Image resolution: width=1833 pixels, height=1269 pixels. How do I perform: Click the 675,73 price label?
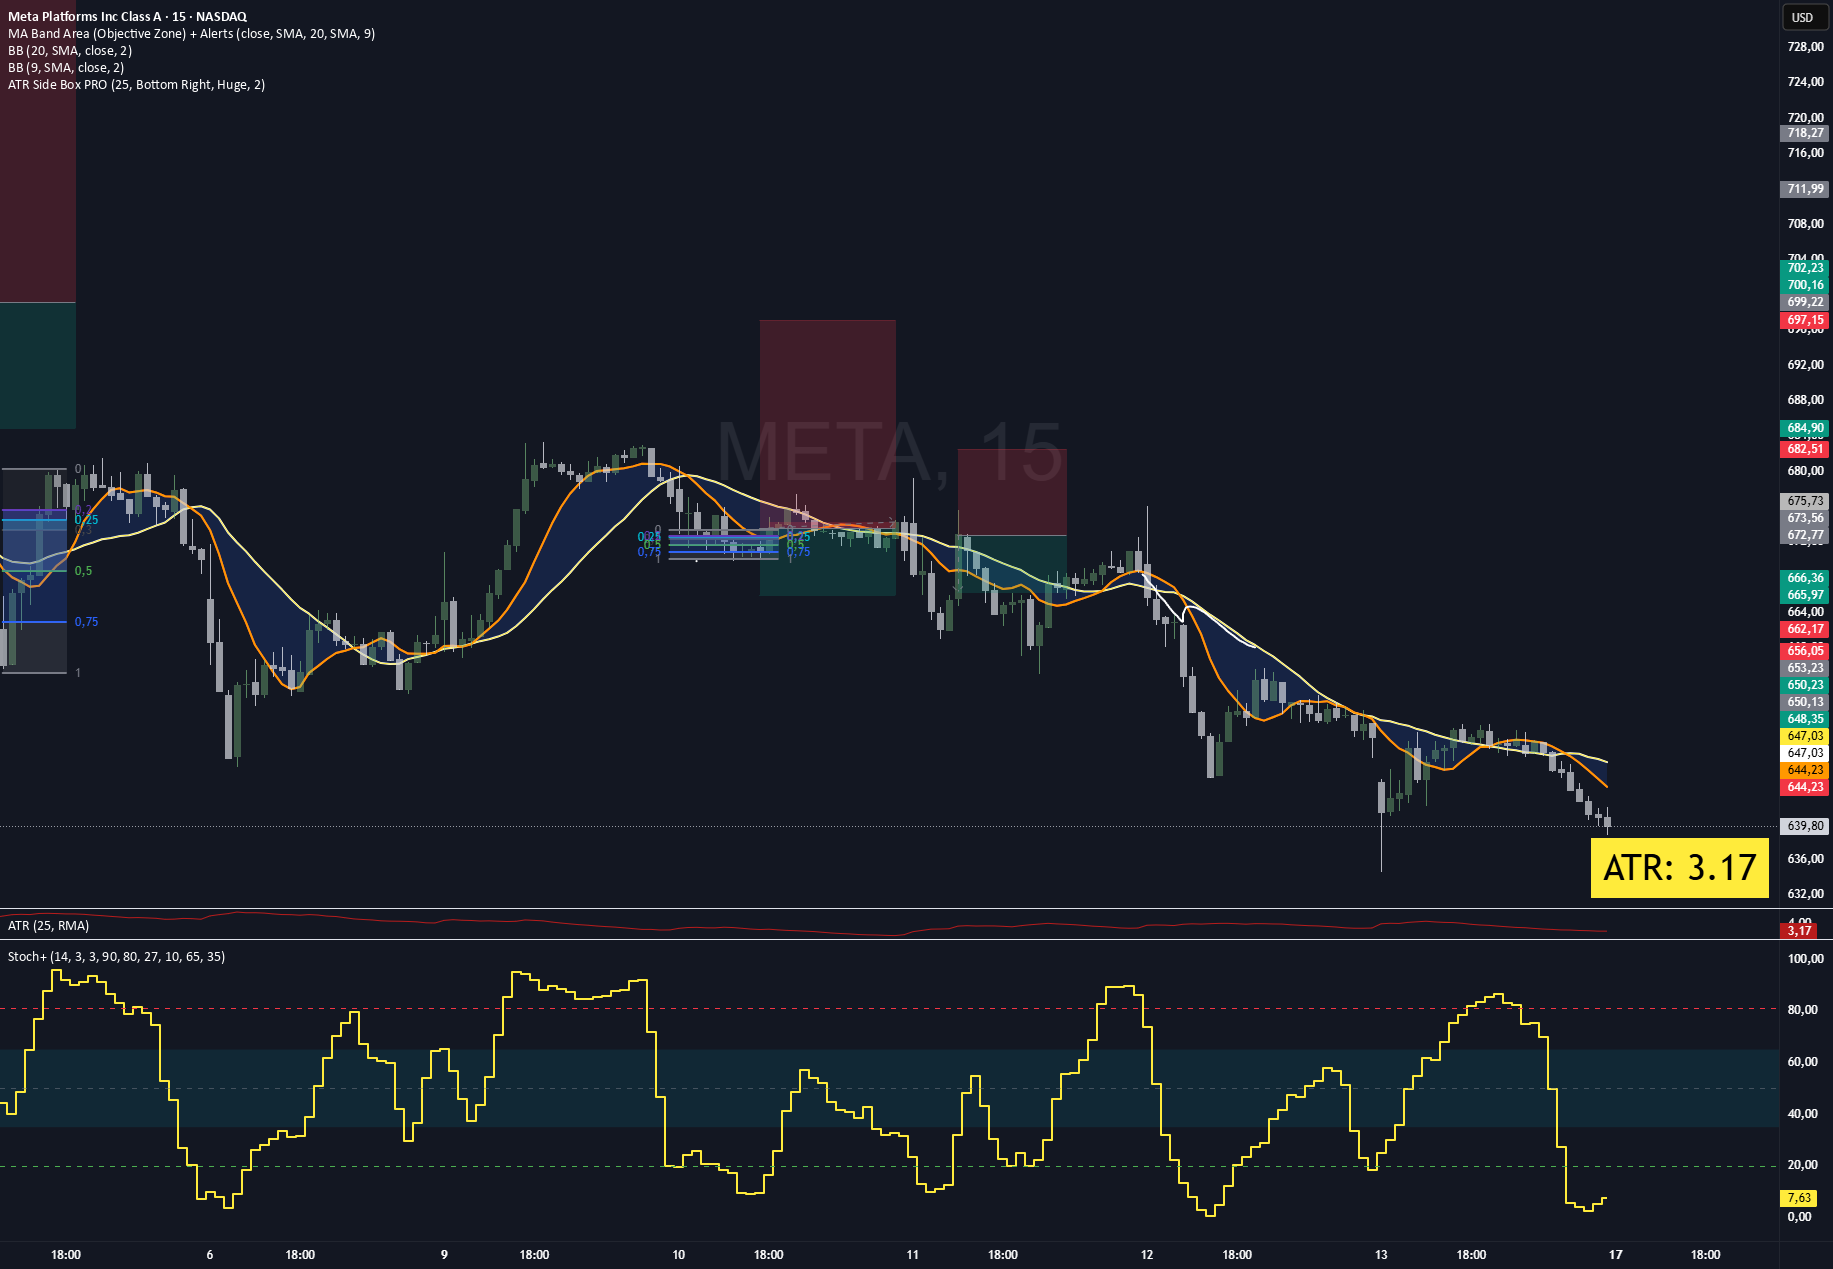(1805, 501)
